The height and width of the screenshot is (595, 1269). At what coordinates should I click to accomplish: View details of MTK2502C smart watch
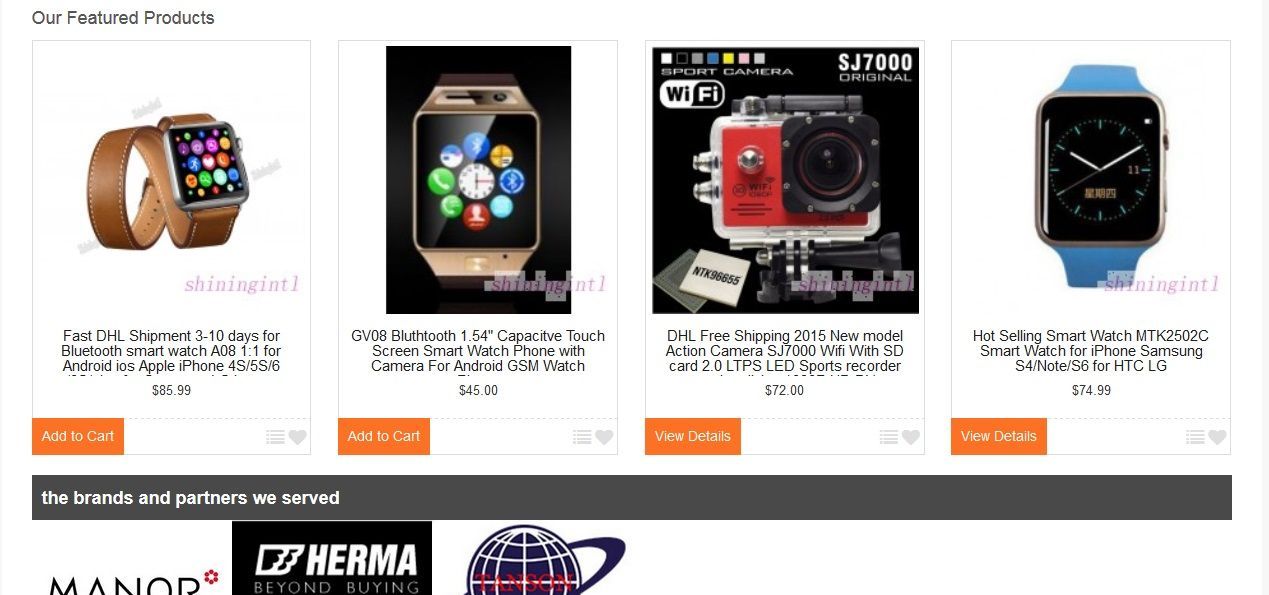coord(999,436)
